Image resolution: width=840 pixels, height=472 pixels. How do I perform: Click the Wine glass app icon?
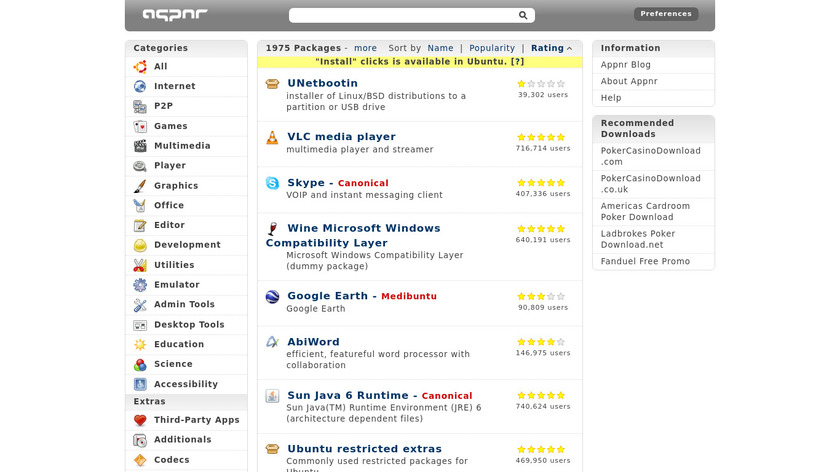click(x=272, y=228)
